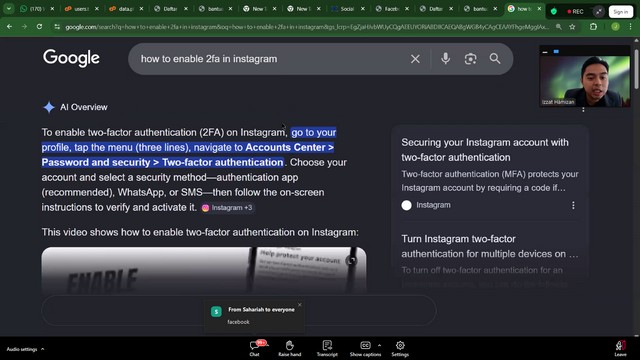640x360 pixels.
Task: Click the AI Overview sparkle icon
Action: 49,107
